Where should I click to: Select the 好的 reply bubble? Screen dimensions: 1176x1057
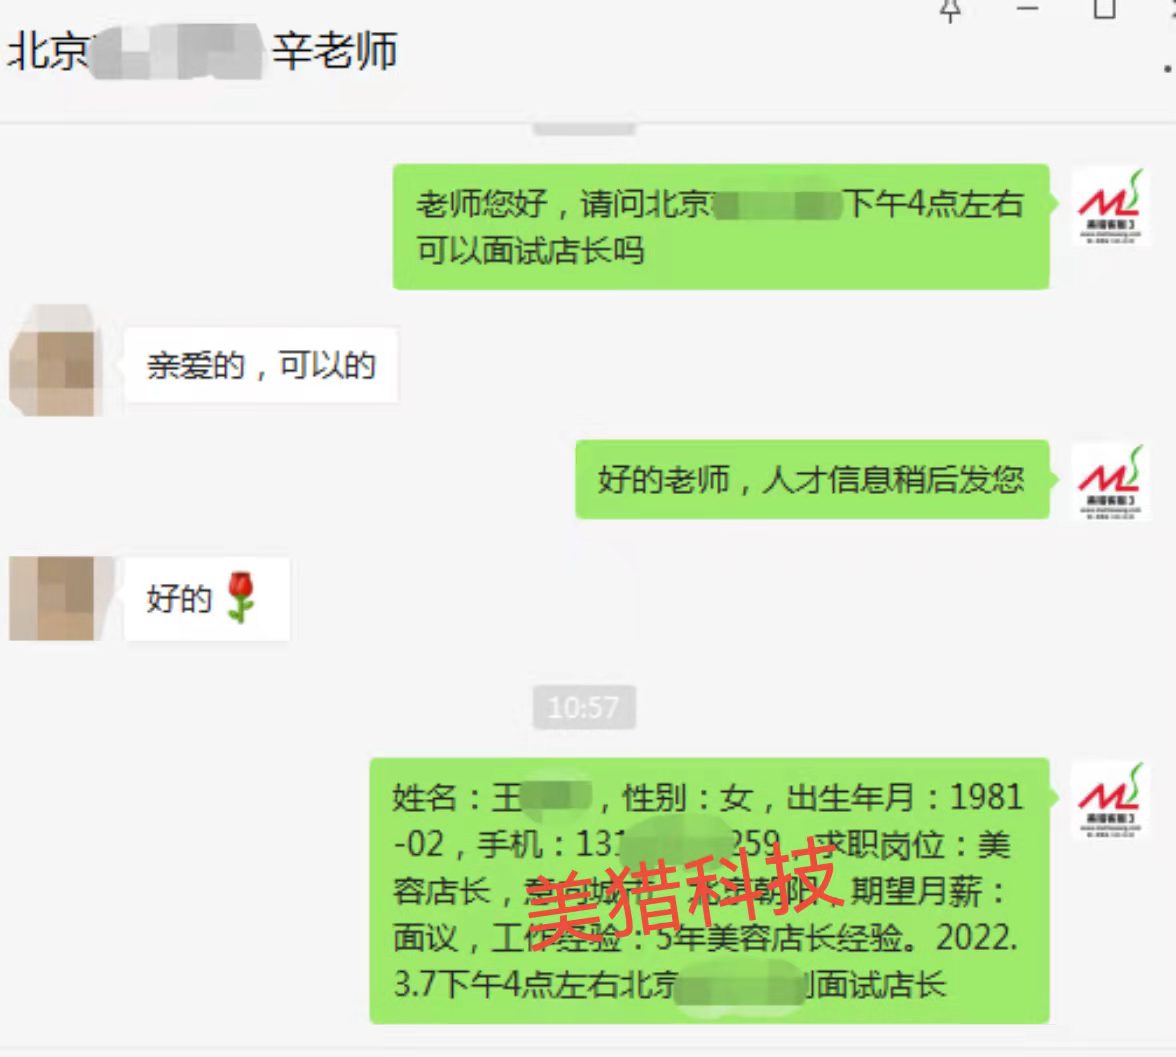pos(206,599)
